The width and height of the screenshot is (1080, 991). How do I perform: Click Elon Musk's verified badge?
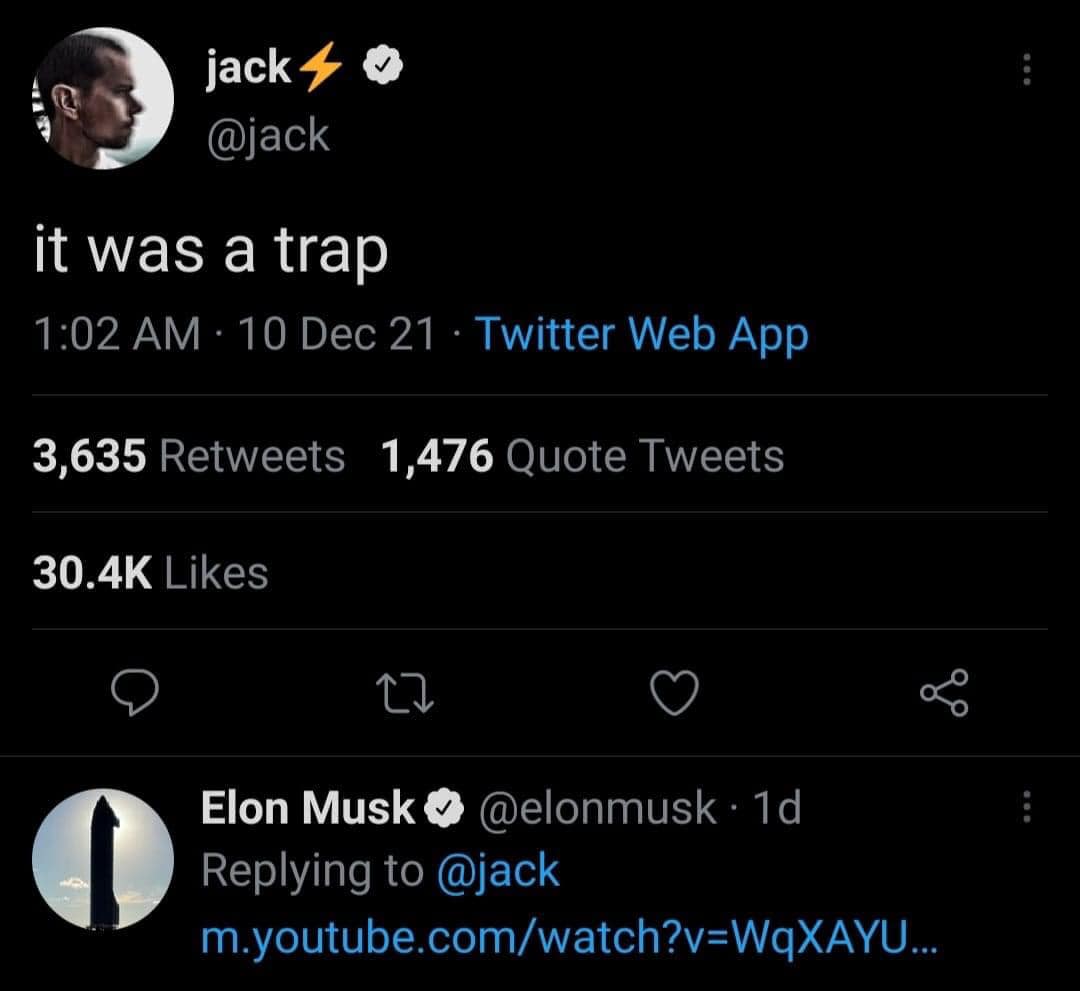(x=444, y=808)
